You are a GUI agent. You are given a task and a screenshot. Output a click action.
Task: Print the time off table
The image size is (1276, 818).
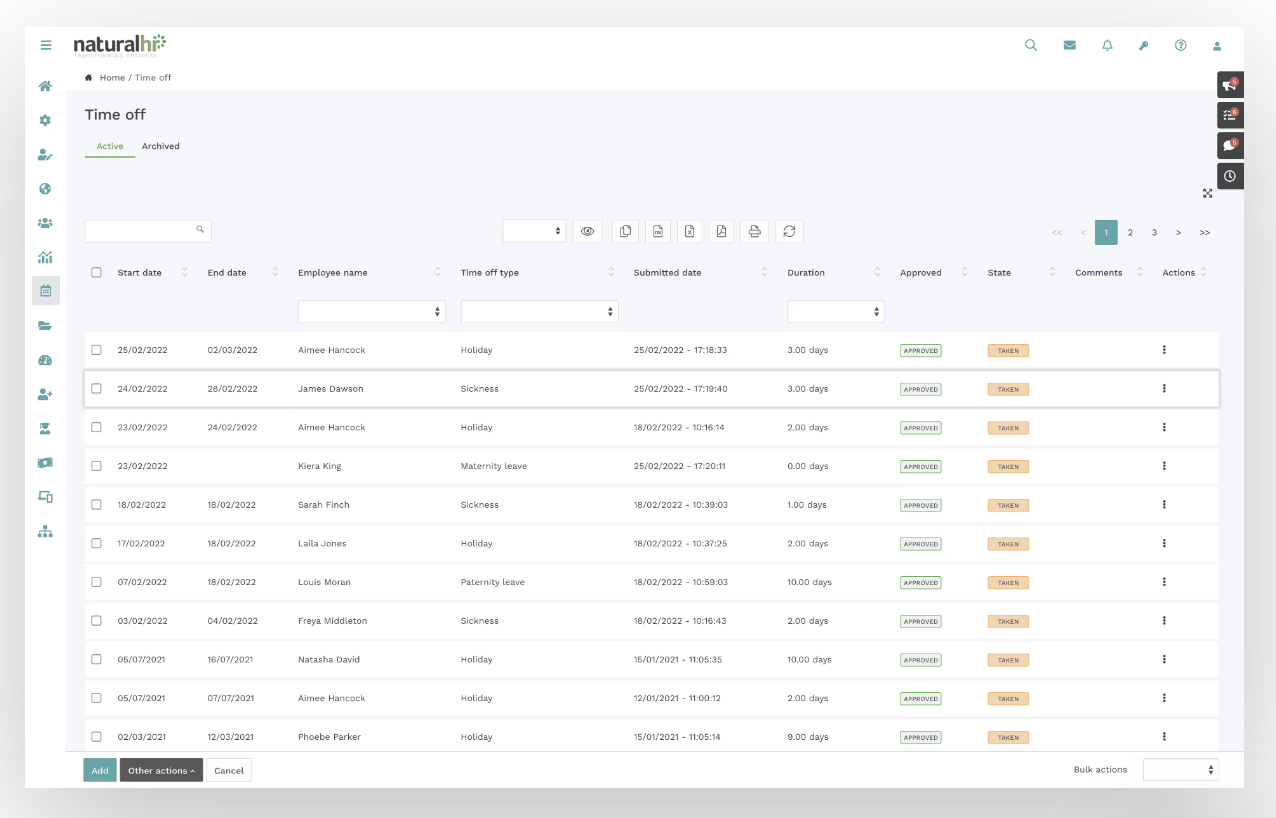754,231
